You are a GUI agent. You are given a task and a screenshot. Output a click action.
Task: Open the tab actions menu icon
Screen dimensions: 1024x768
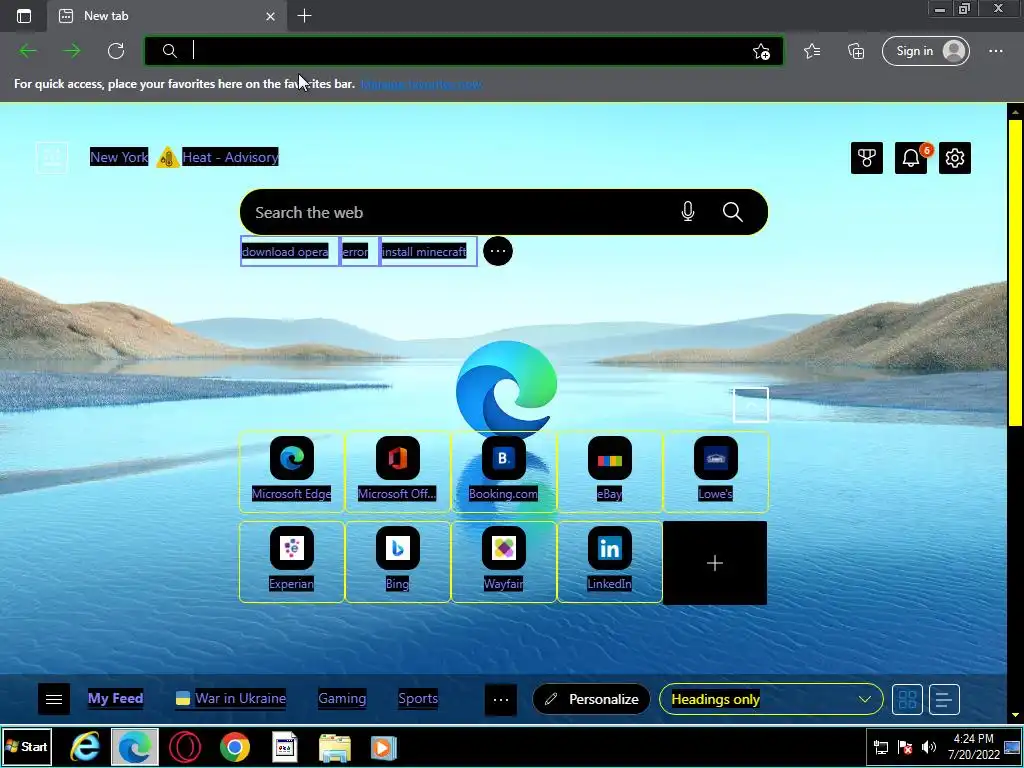(x=24, y=16)
